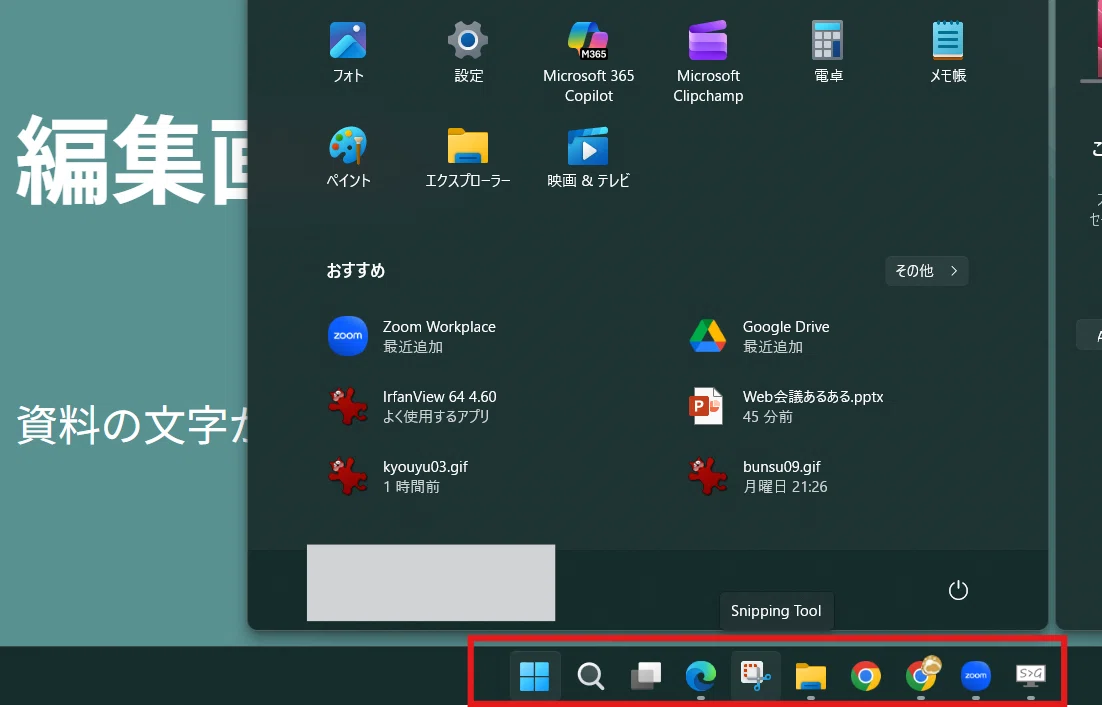Open メモ帳 notepad
The image size is (1102, 708).
coord(947,52)
